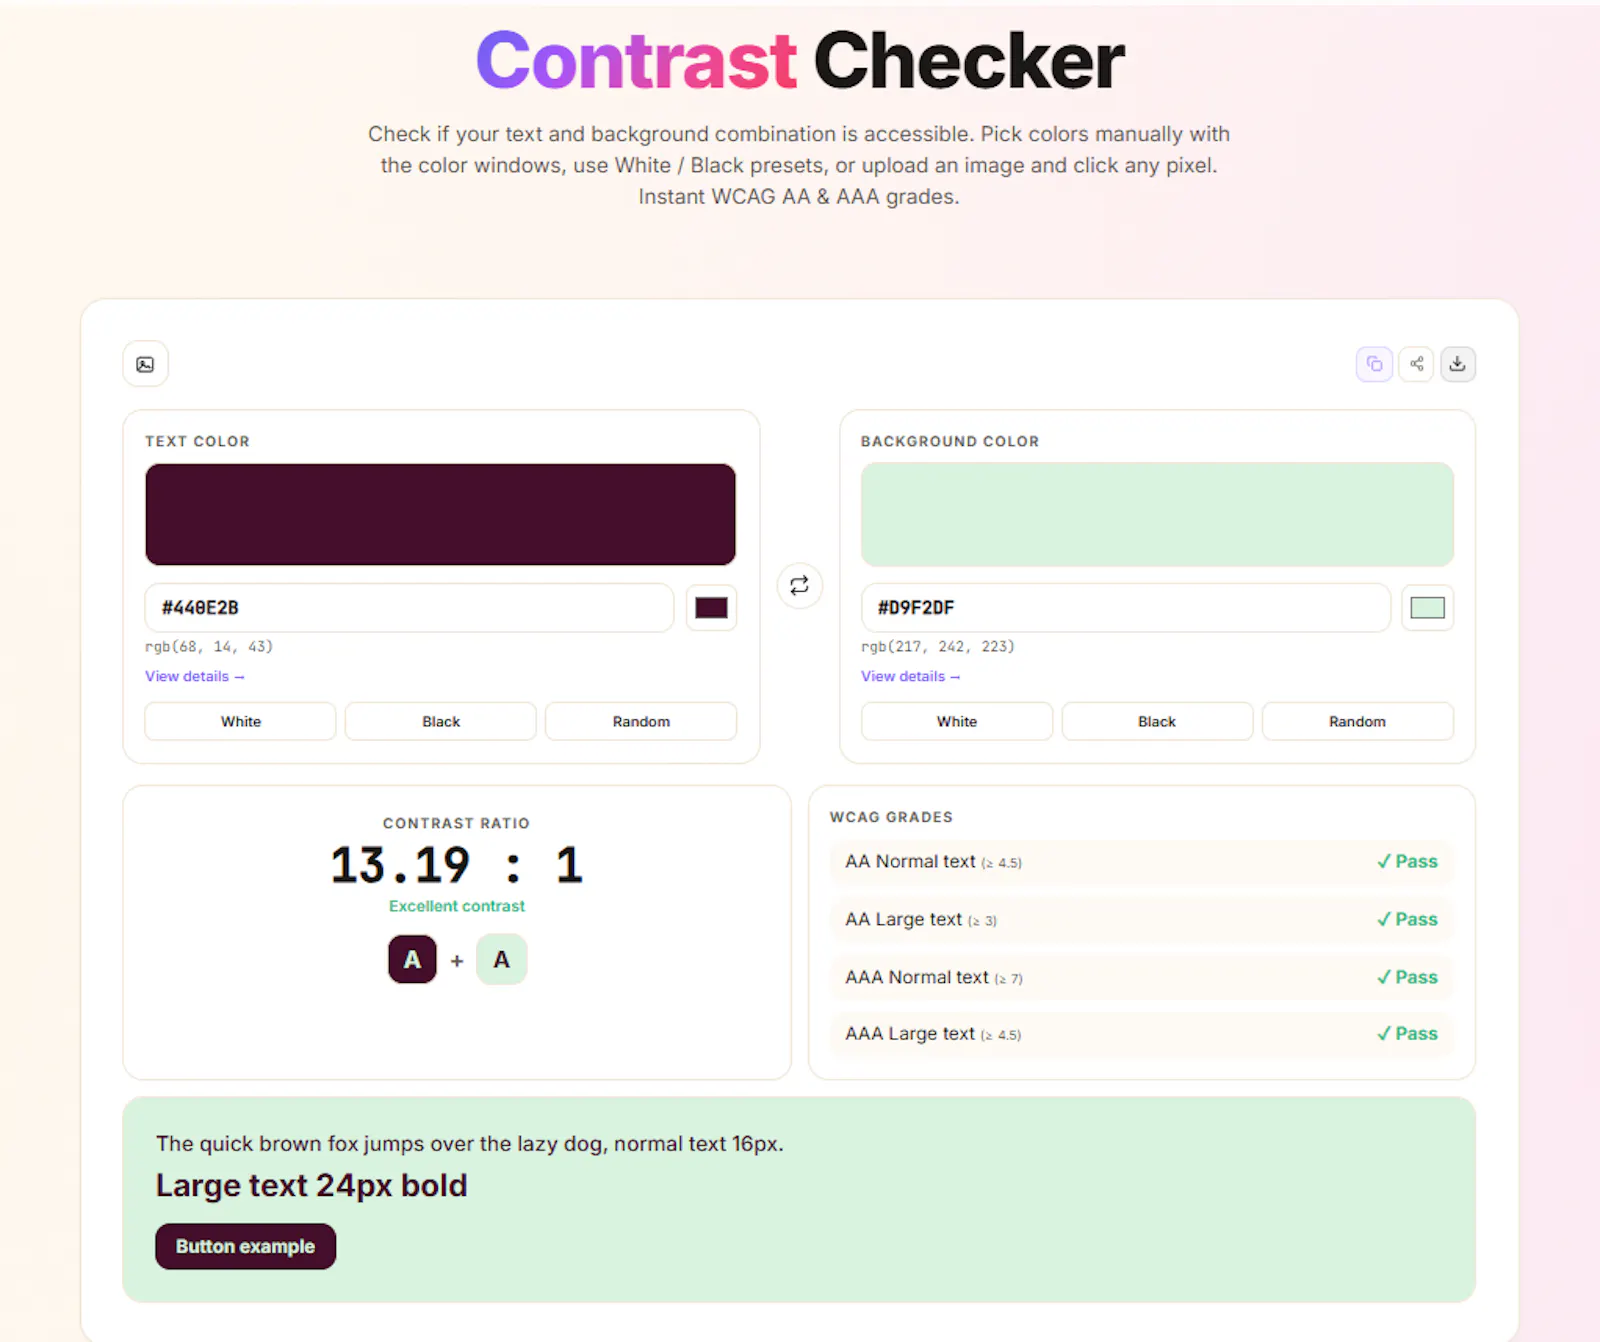Edit the #D9F2DF background hex field
Image resolution: width=1600 pixels, height=1342 pixels.
1125,608
